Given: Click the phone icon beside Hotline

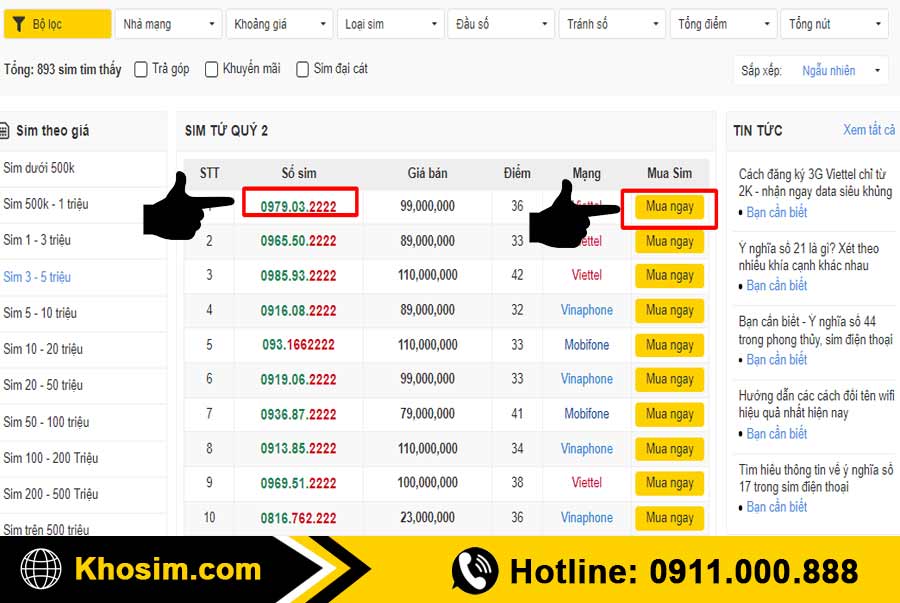Looking at the screenshot, I should [x=474, y=571].
